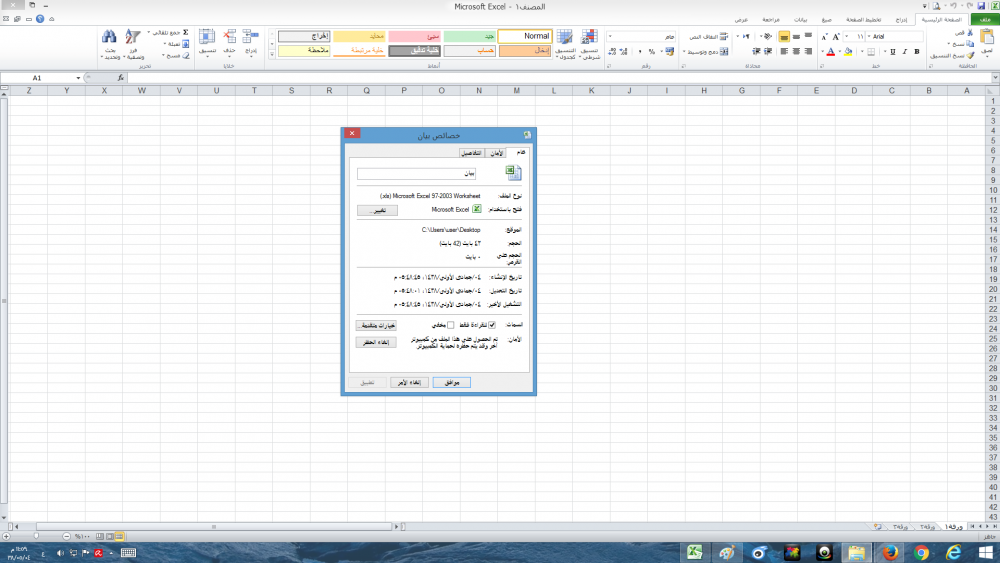Click the Decrease Decimal icon
The width and height of the screenshot is (1000, 563).
pyautogui.click(x=612, y=52)
